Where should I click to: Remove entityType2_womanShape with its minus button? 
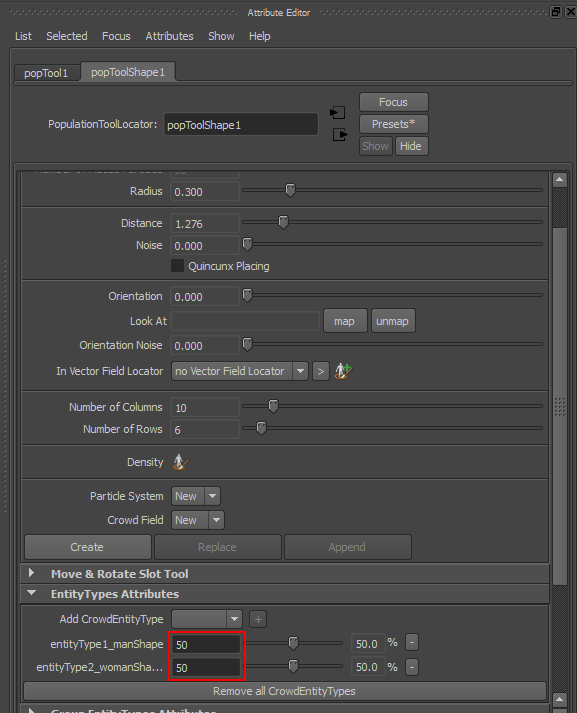[411, 667]
